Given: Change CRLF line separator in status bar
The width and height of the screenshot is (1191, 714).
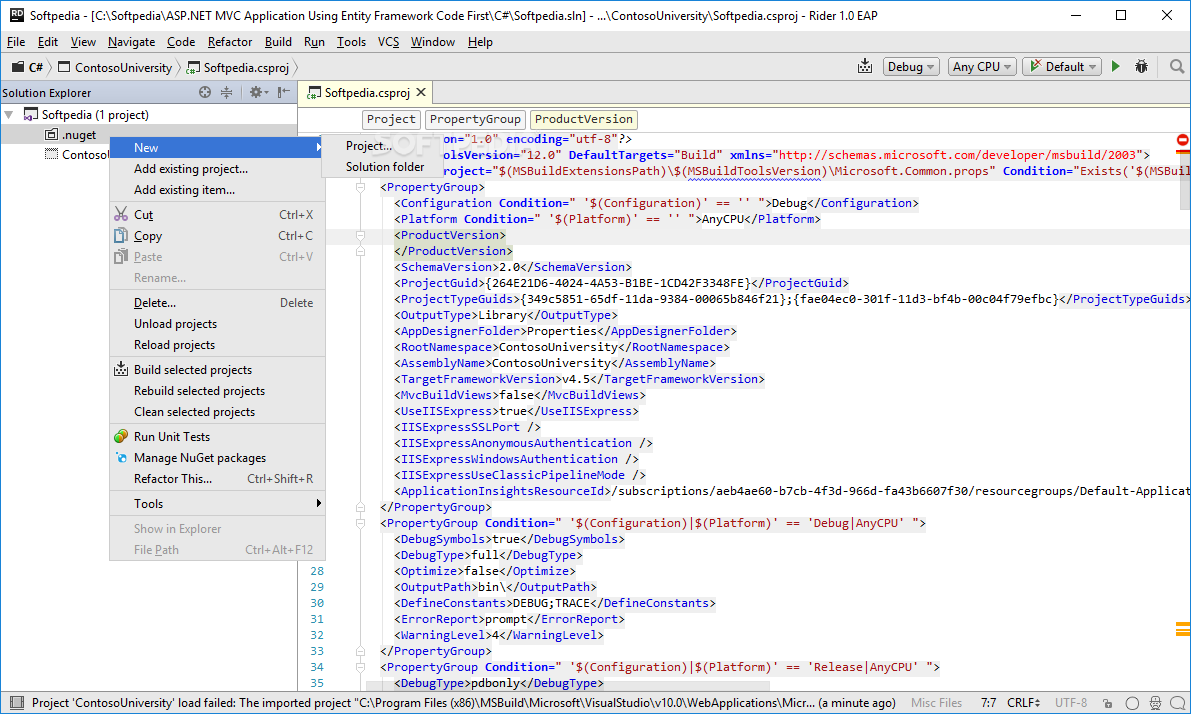Looking at the screenshot, I should [1024, 703].
